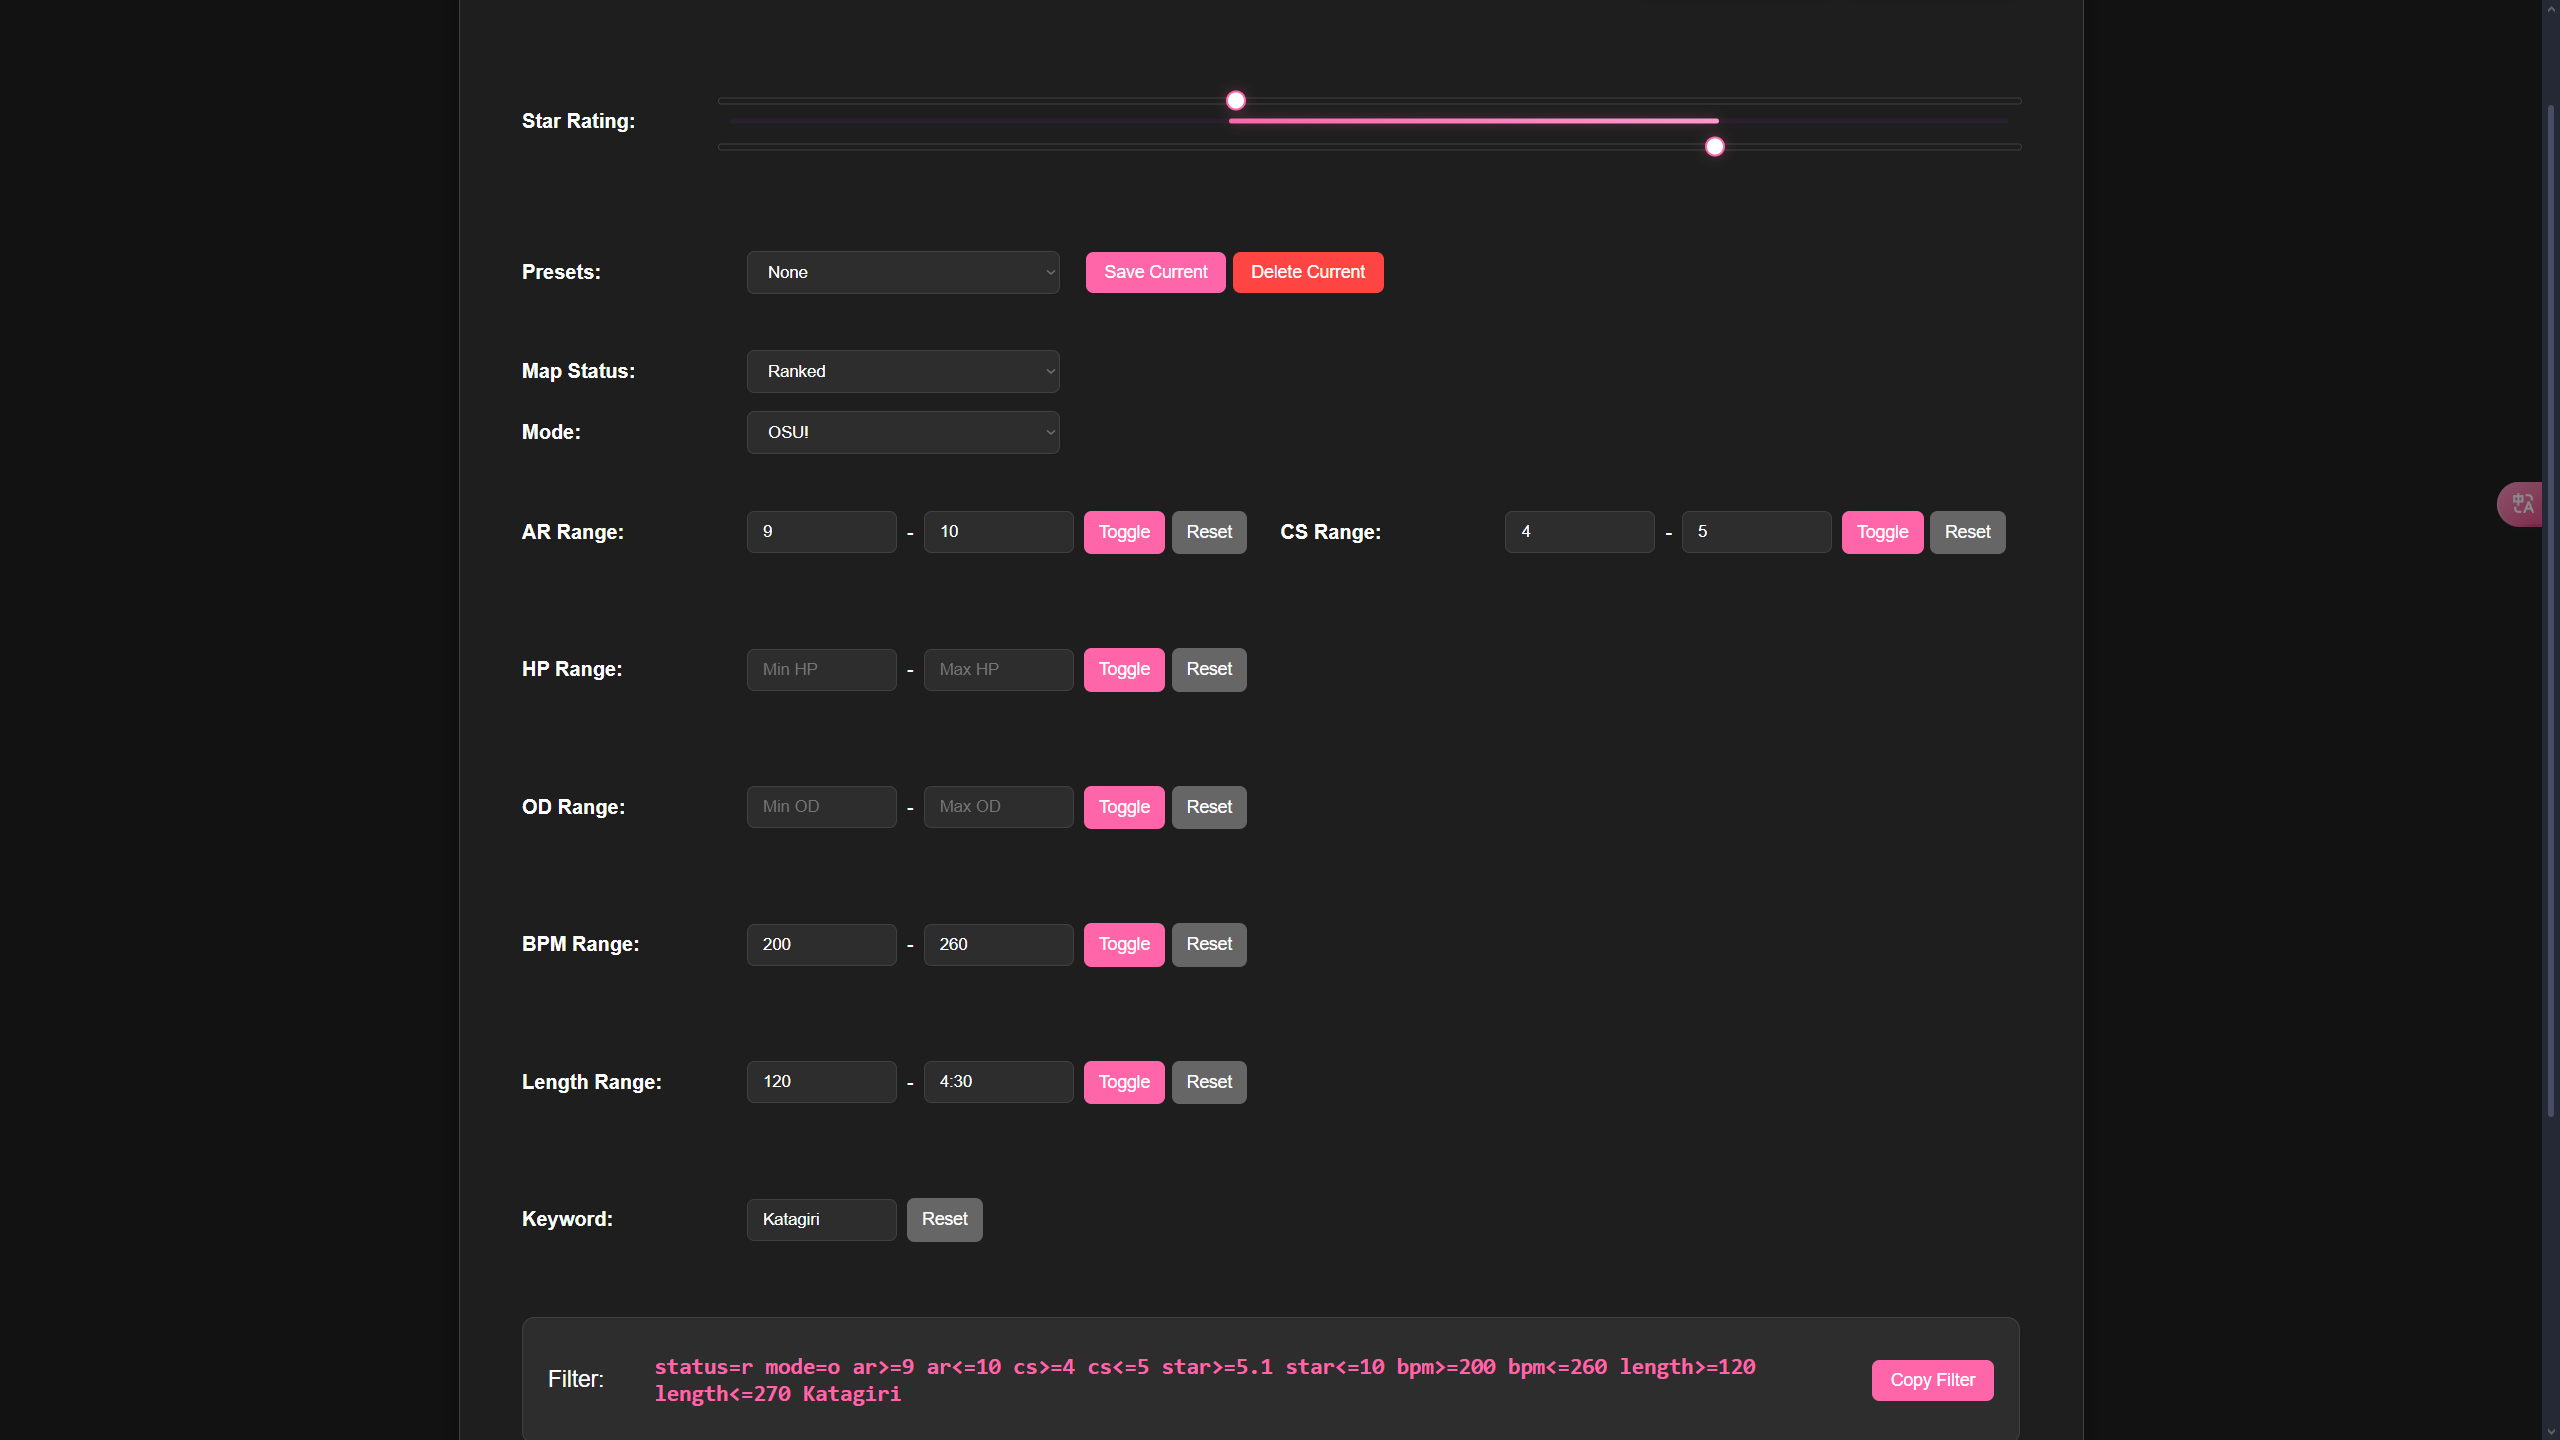Open the Map Status dropdown
The image size is (2560, 1440).
coord(902,371)
